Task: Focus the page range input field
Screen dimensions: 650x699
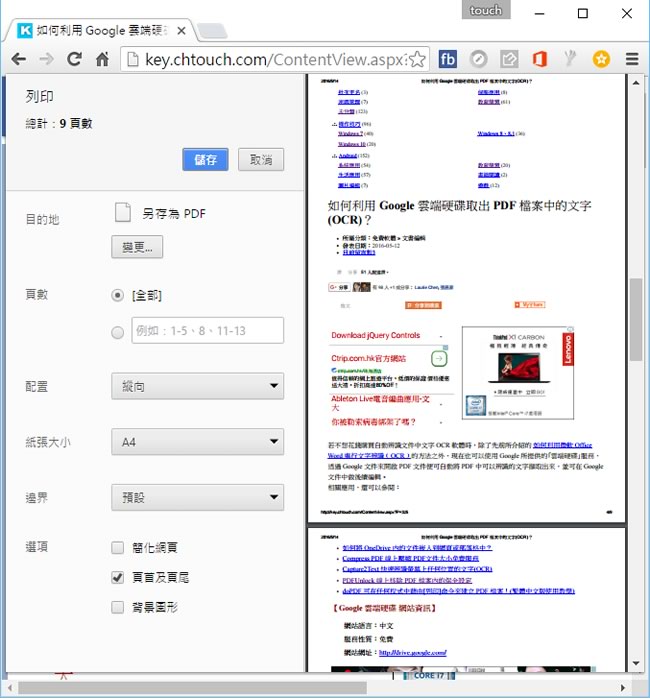Action: [207, 330]
